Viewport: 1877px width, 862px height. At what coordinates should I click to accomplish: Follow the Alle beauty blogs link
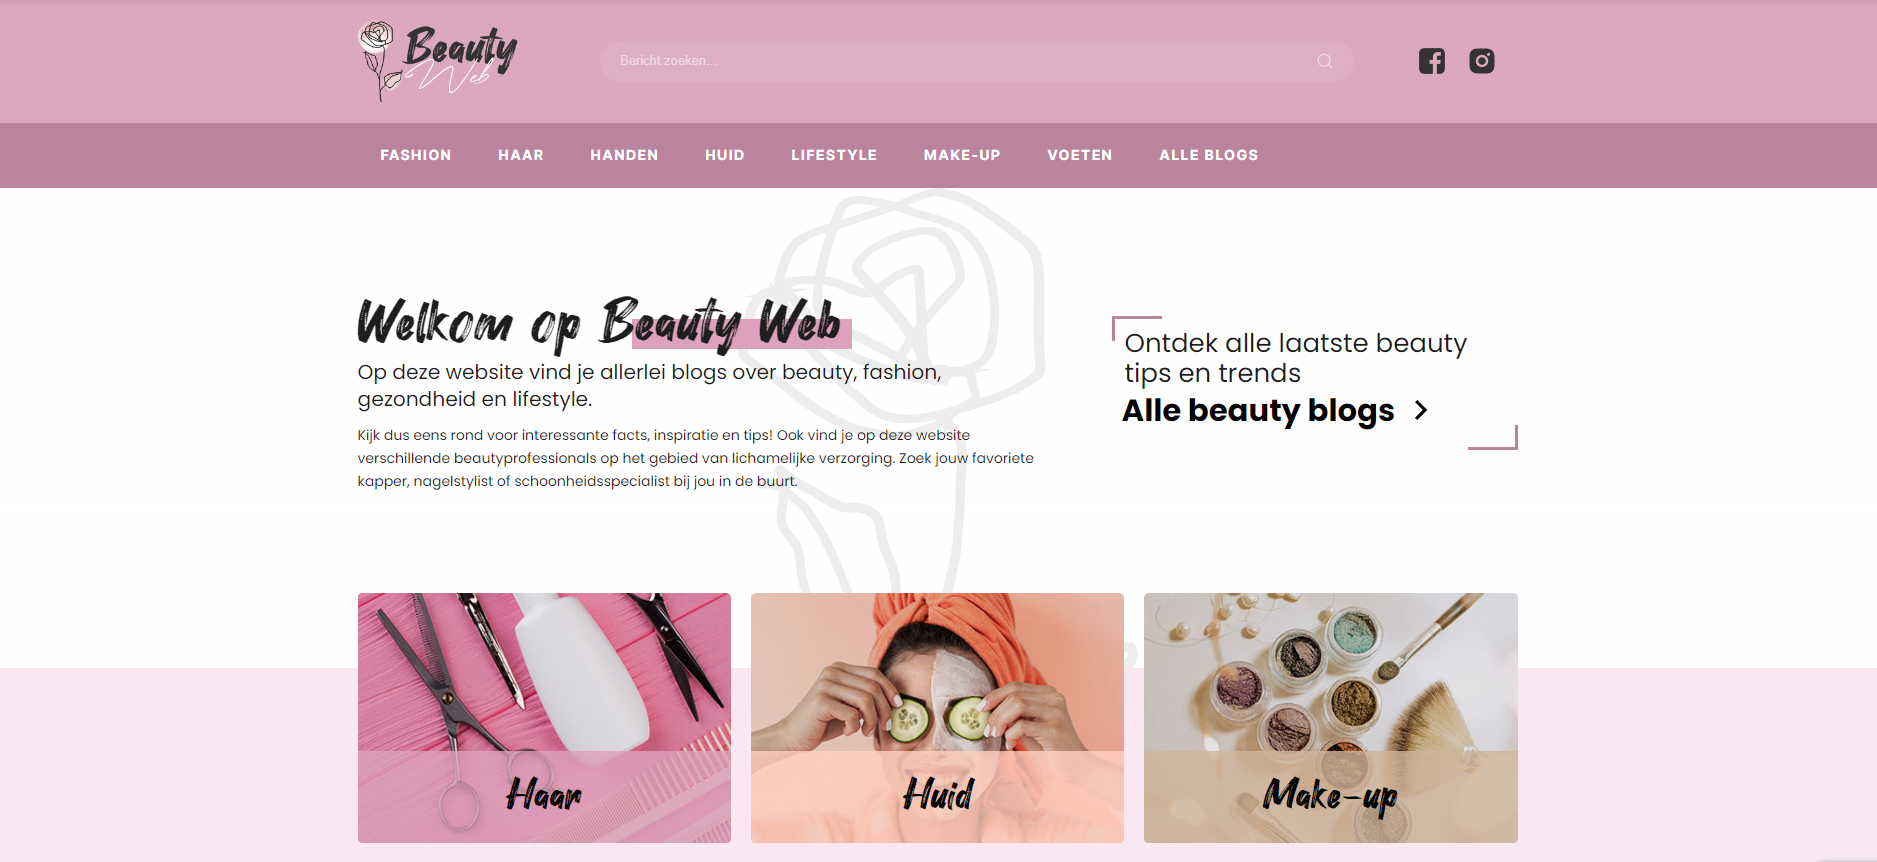click(1258, 410)
